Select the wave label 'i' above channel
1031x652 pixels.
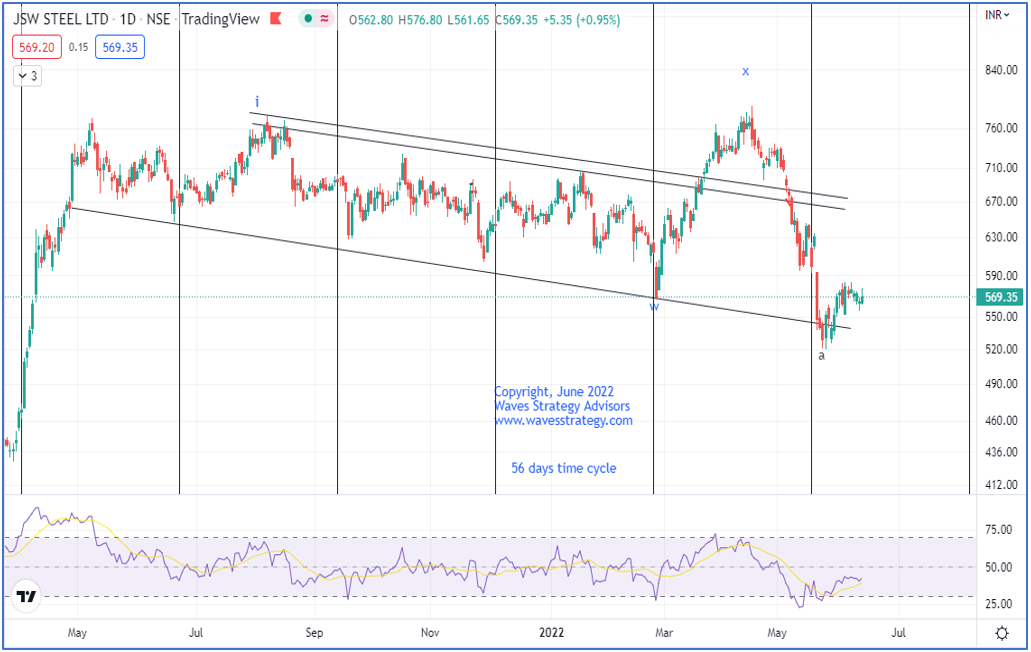point(257,101)
